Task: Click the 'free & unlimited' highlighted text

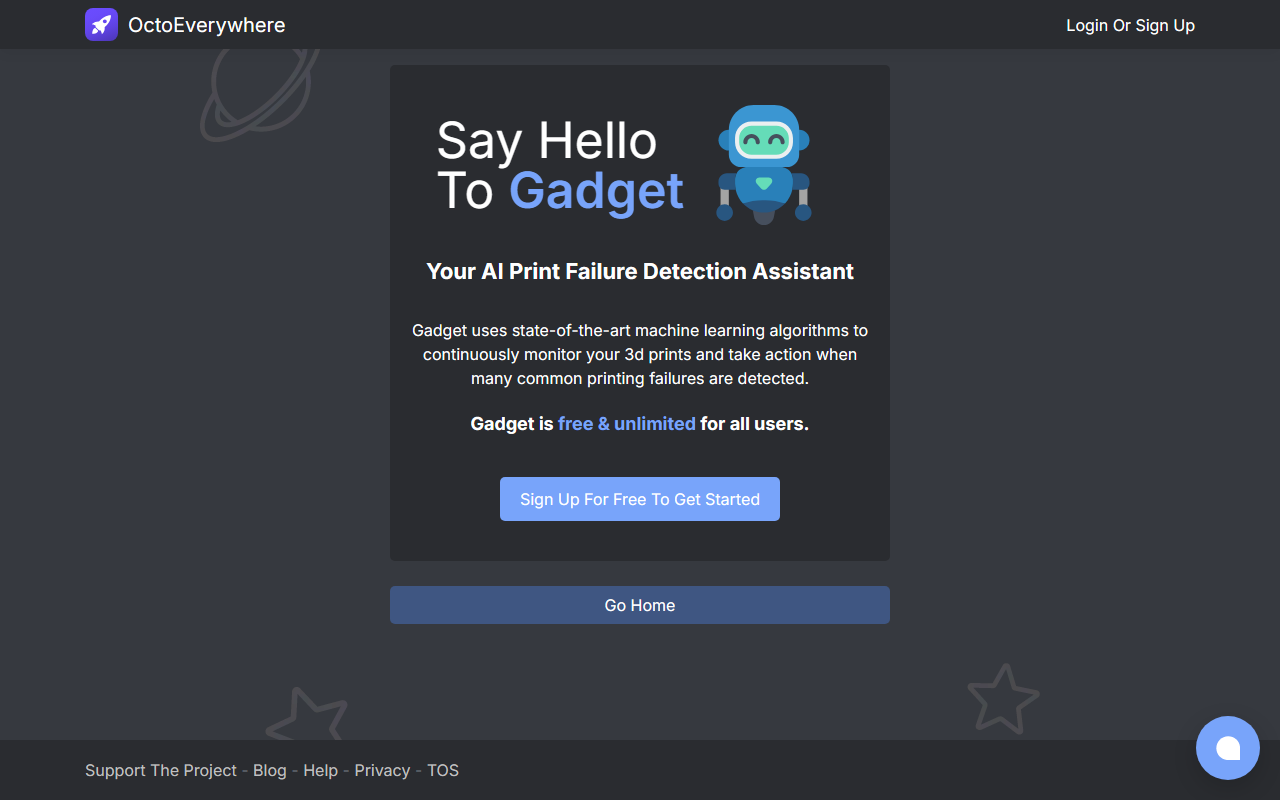Action: pos(627,424)
